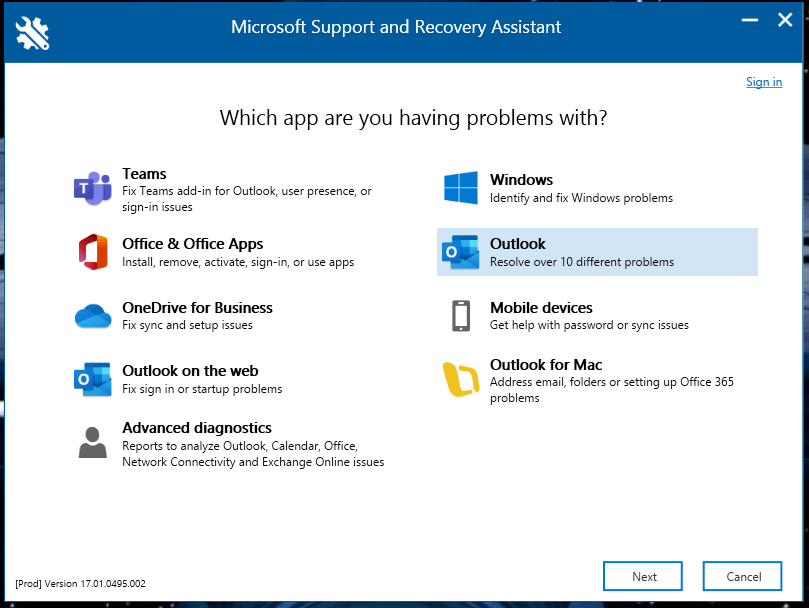Click the highlighted Outlook icon
809x608 pixels.
pyautogui.click(x=461, y=252)
